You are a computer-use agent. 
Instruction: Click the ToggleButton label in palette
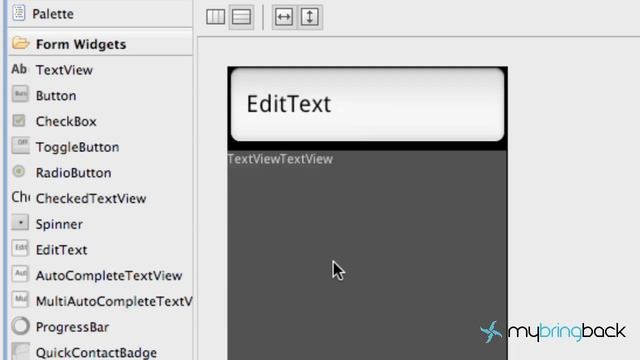pyautogui.click(x=78, y=147)
